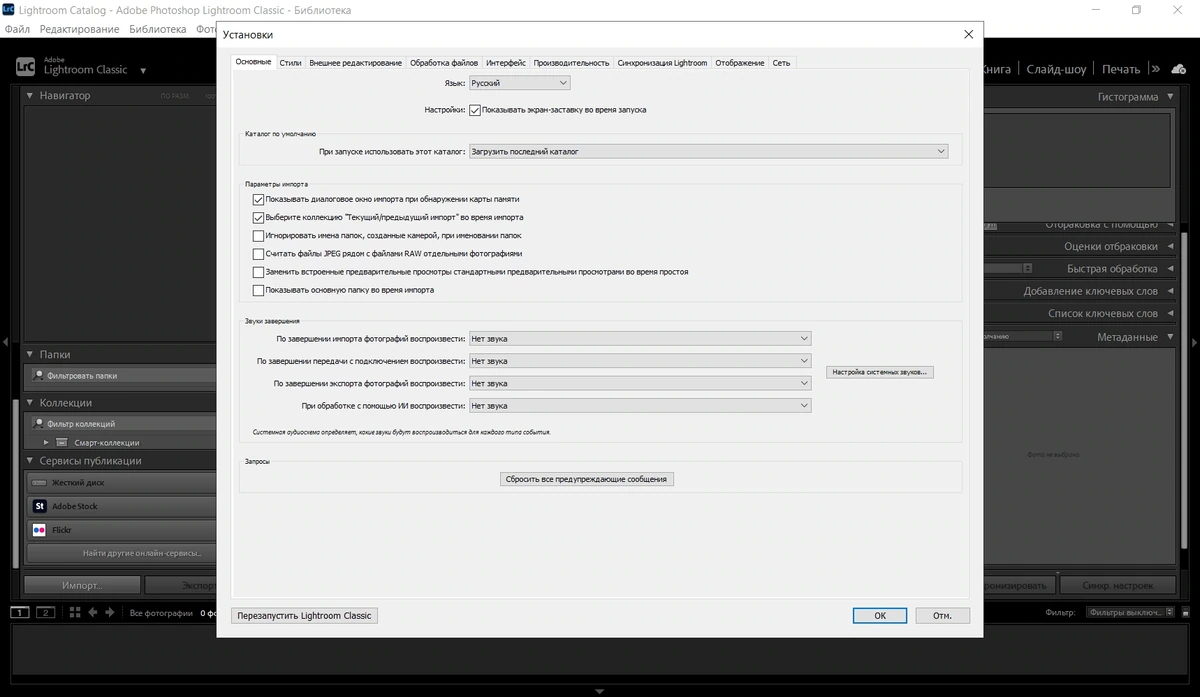Click the Жесткий диск drive icon
The image size is (1200, 697).
(39, 482)
